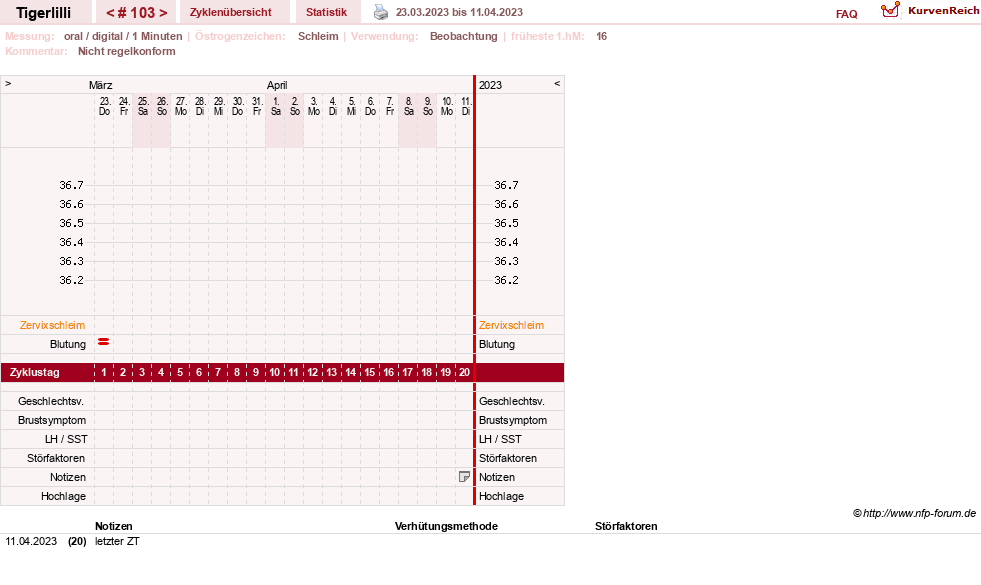Click the bottom 'Notizen' column header
Image resolution: width=981 pixels, height=585 pixels.
point(114,526)
